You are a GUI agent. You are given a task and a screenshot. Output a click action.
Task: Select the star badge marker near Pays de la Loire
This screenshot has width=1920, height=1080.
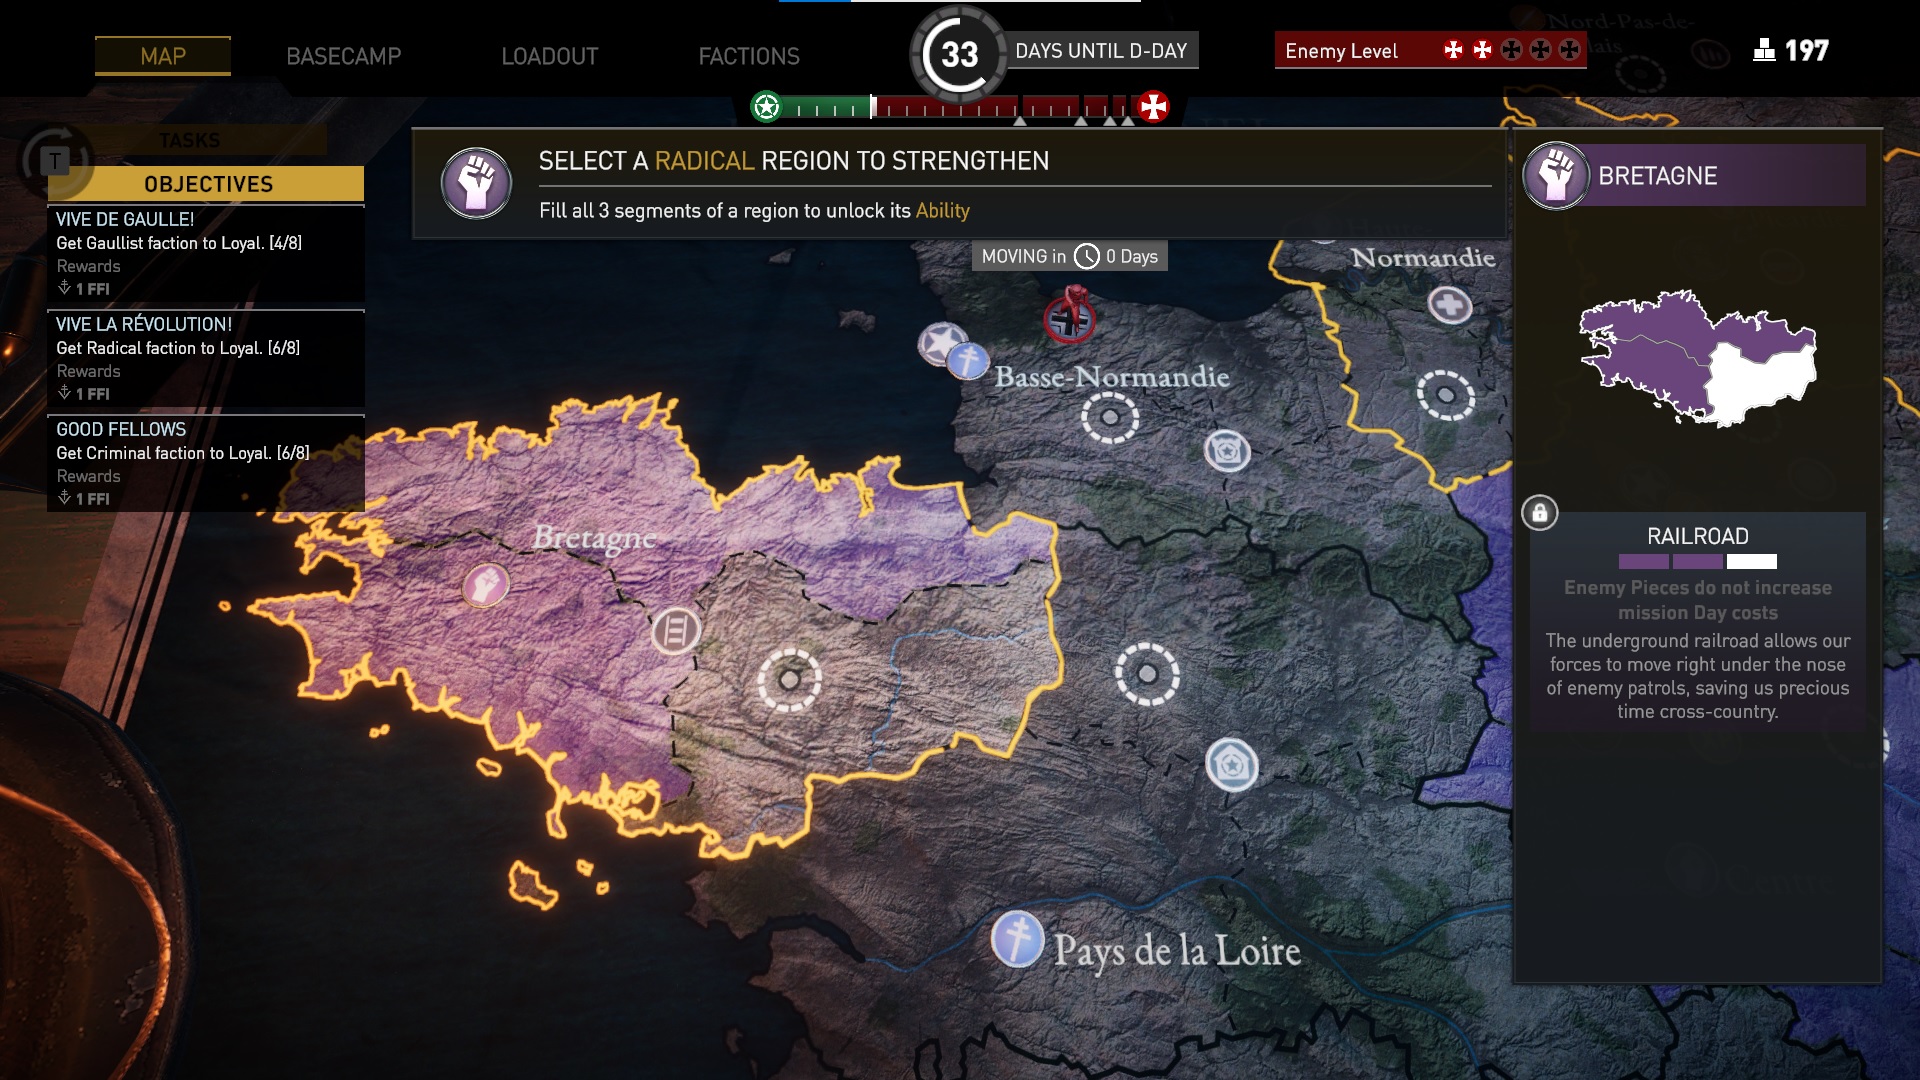pos(1232,765)
